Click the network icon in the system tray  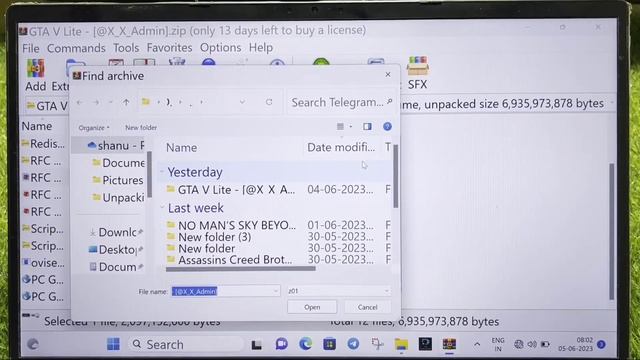tap(518, 344)
